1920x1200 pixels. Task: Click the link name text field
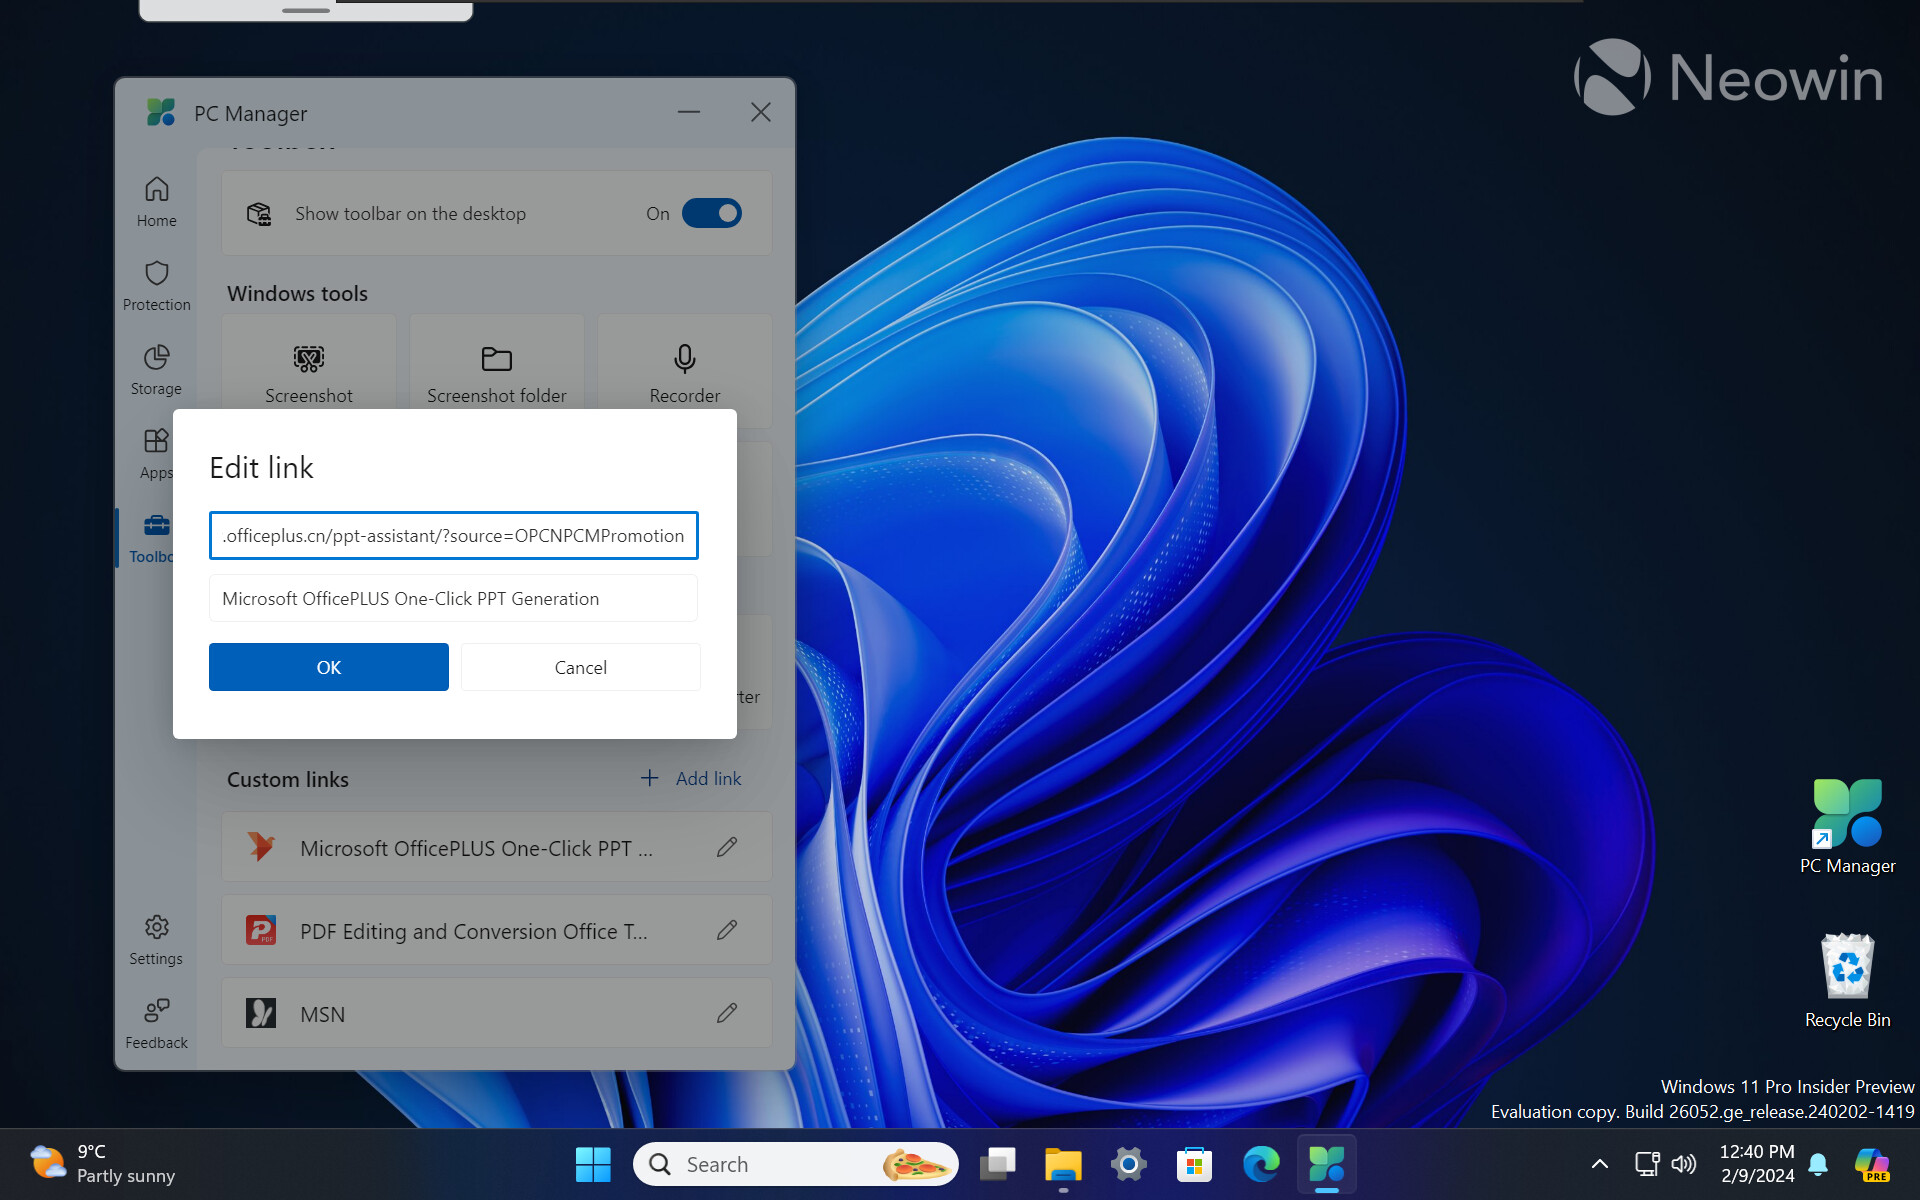click(x=454, y=598)
